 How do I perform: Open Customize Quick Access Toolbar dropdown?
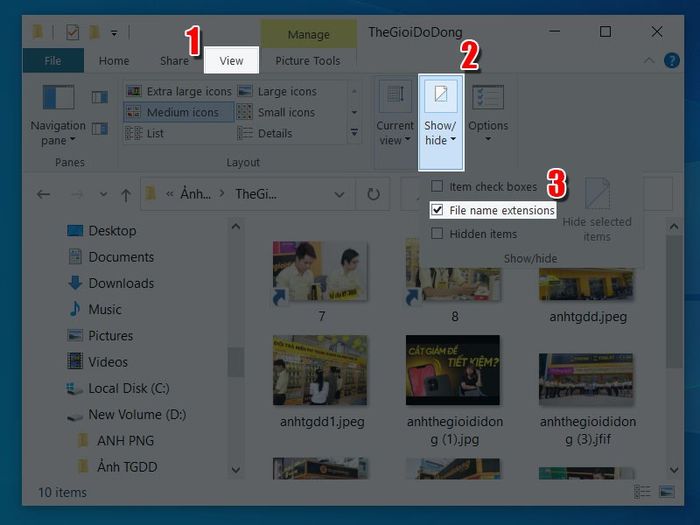[114, 33]
